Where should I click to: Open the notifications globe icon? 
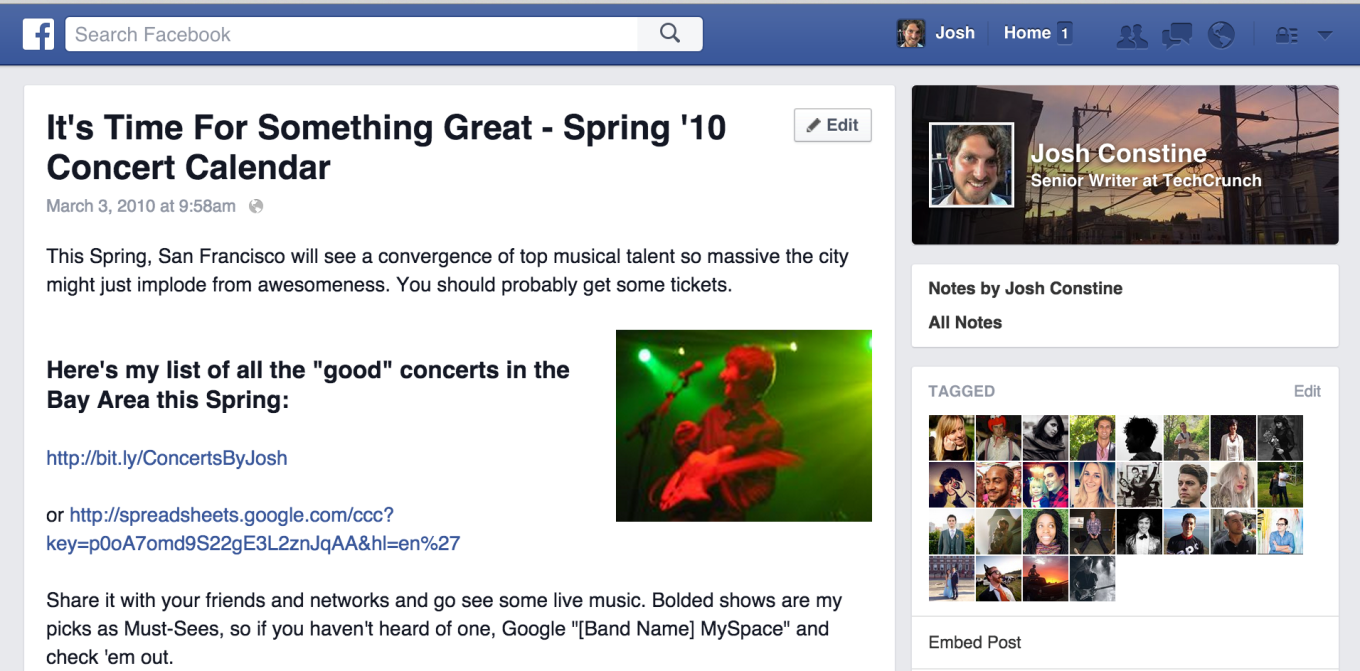pyautogui.click(x=1221, y=35)
